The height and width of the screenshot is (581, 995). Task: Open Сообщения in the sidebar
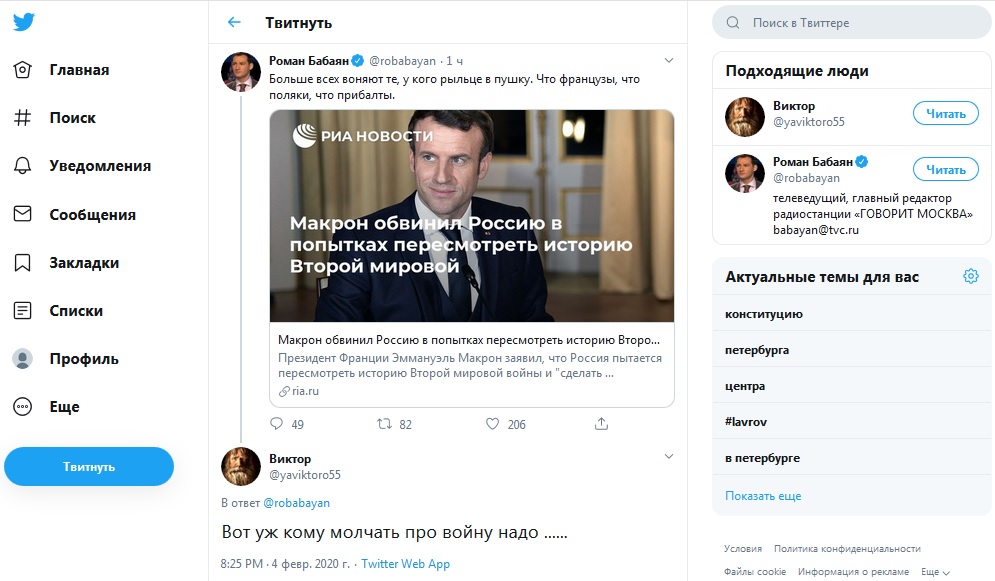(x=92, y=215)
